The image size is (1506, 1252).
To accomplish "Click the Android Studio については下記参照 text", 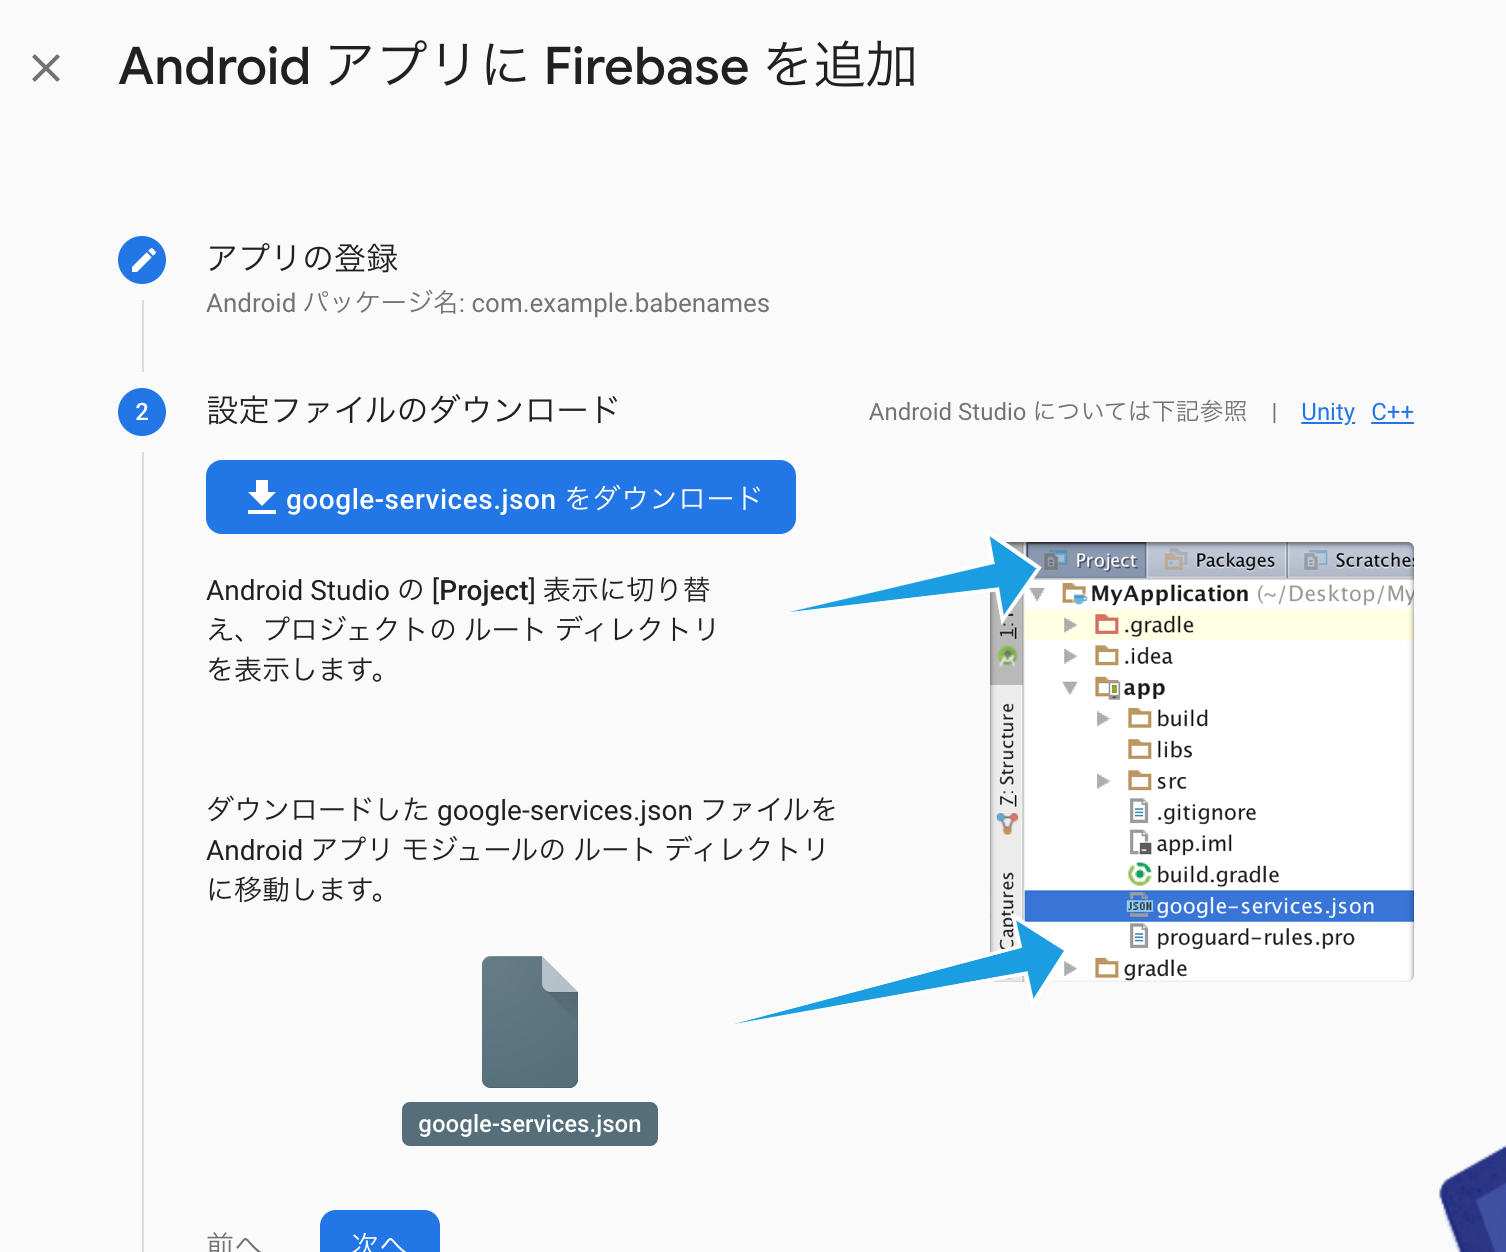I will click(1058, 412).
